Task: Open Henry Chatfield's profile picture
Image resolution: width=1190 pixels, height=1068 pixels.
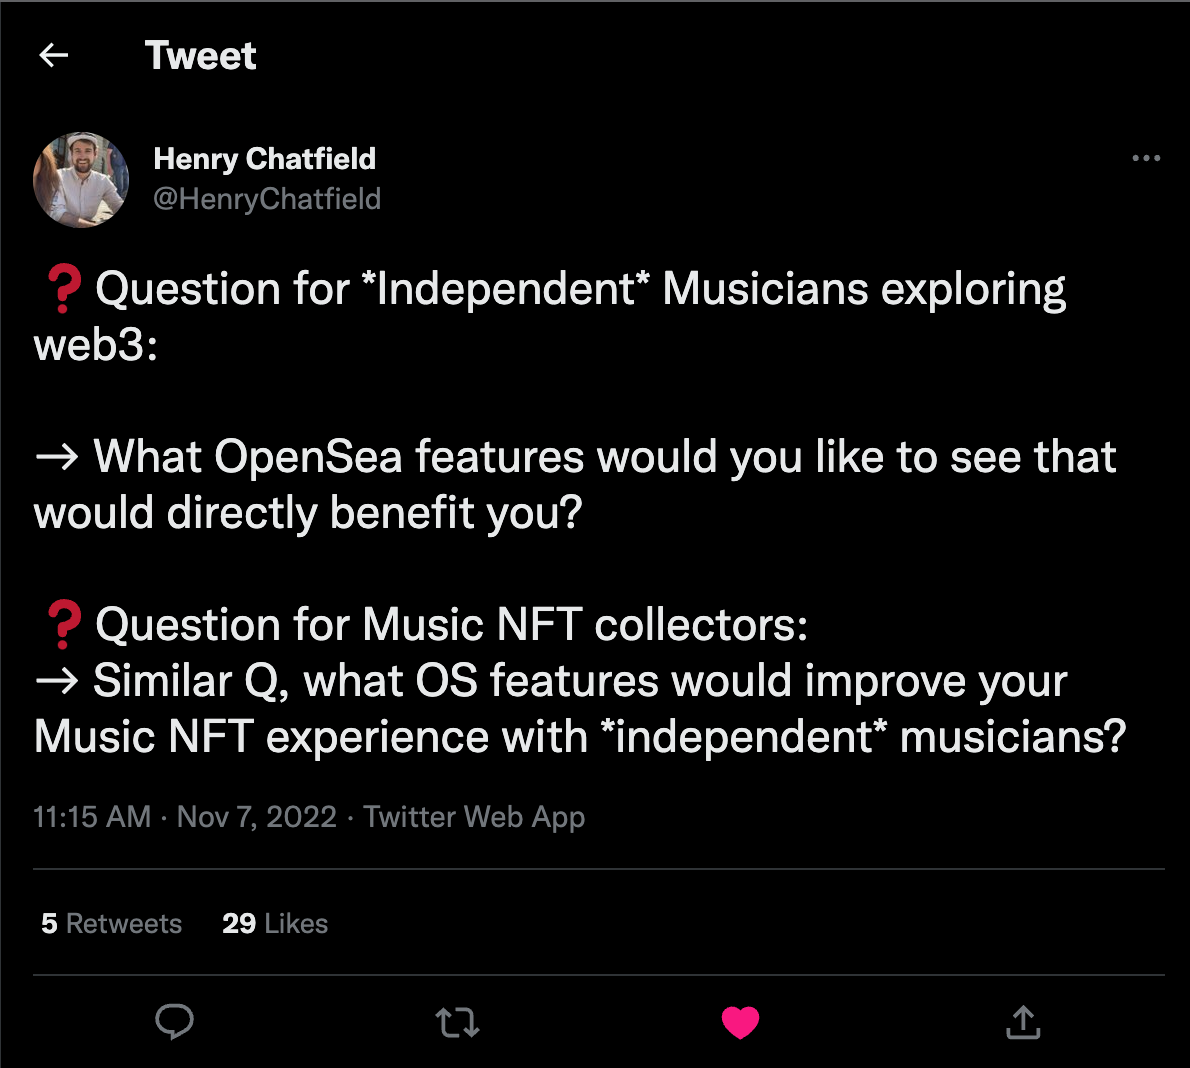Action: point(81,180)
